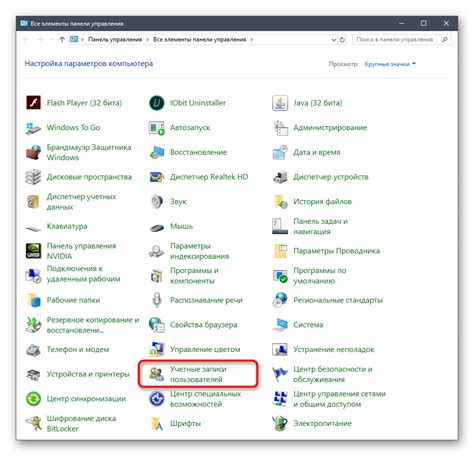The height and width of the screenshot is (456, 474).
Task: Select the Панель управления breadcrumb item
Action: [x=115, y=40]
